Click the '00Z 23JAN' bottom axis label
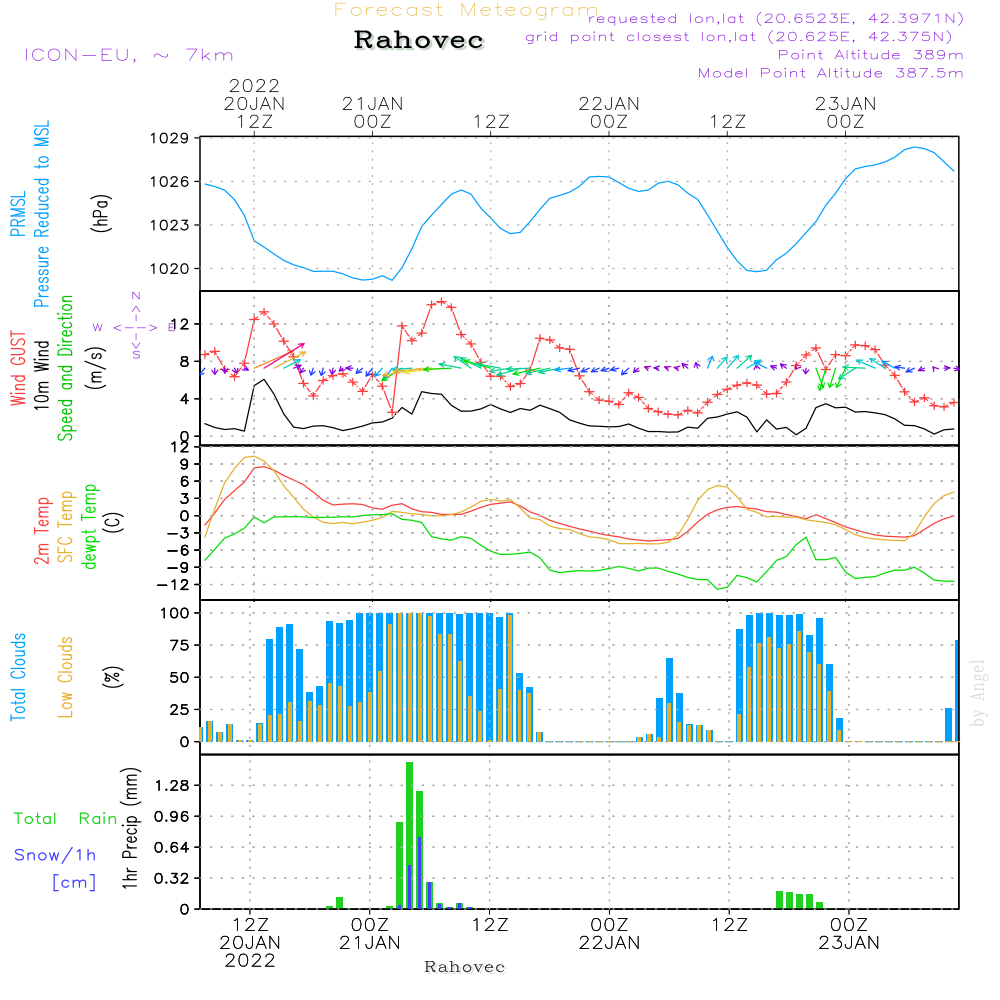 (849, 934)
